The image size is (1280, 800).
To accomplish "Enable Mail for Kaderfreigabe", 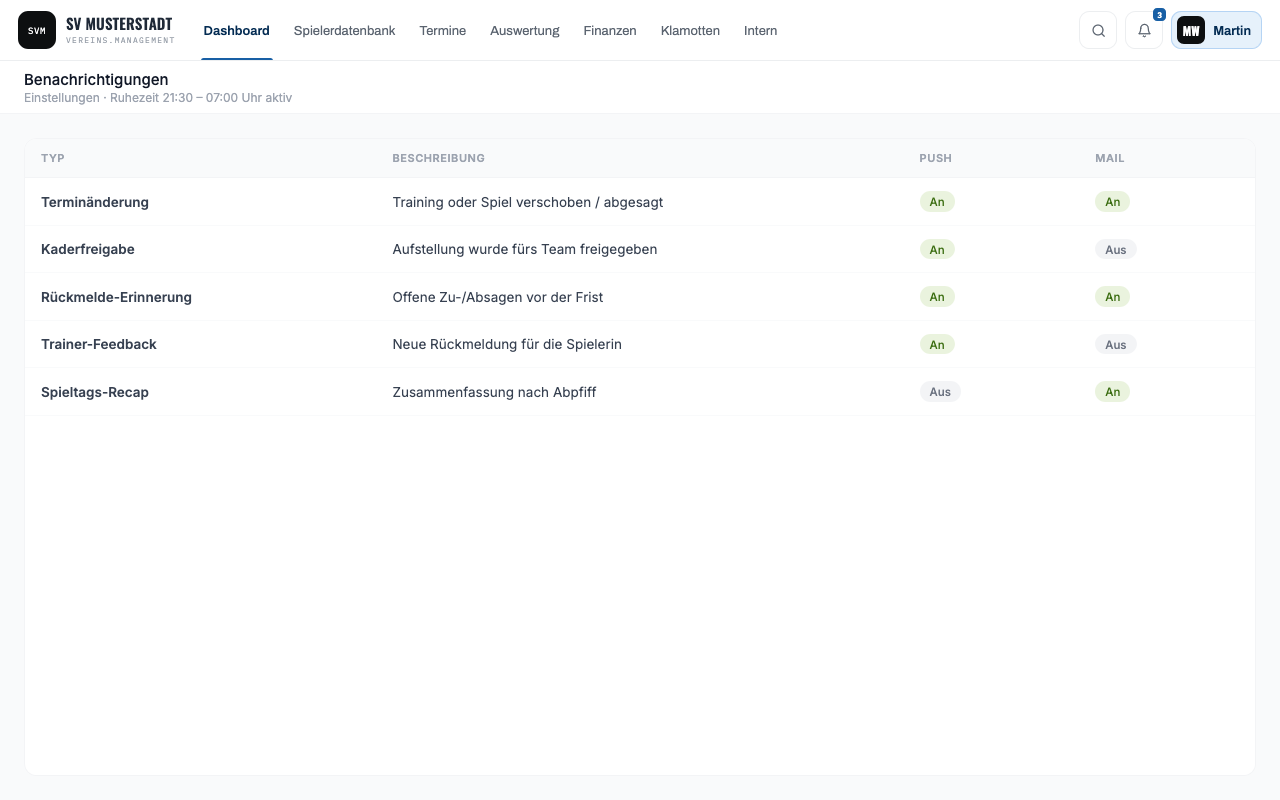I will (1116, 250).
